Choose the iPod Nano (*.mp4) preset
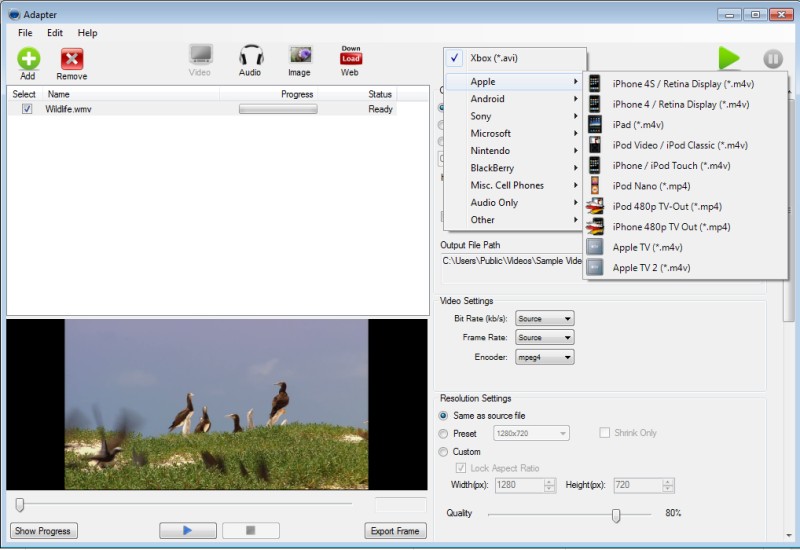The height and width of the screenshot is (550, 800). click(x=651, y=186)
